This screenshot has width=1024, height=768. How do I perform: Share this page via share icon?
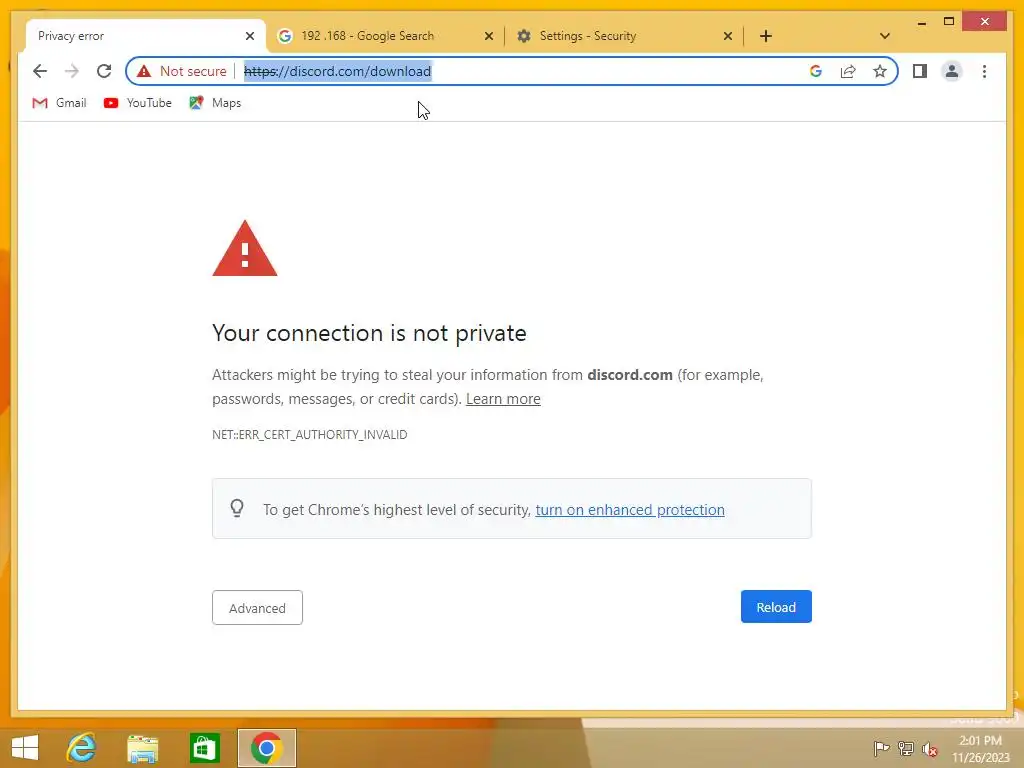(848, 71)
